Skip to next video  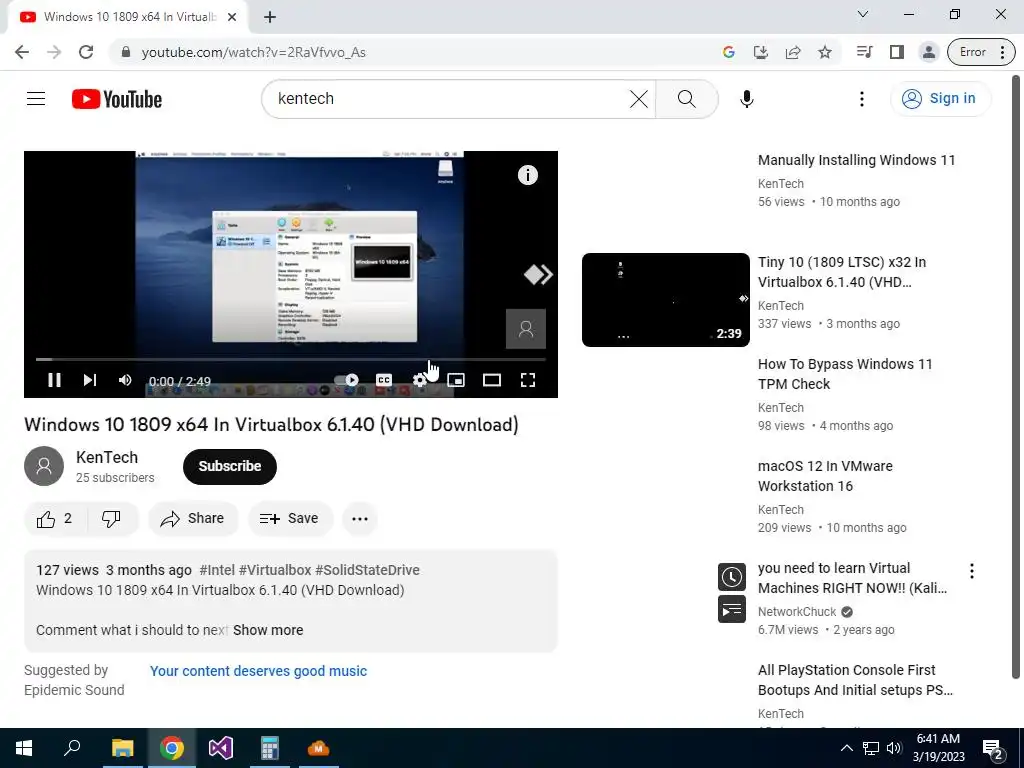[x=90, y=380]
